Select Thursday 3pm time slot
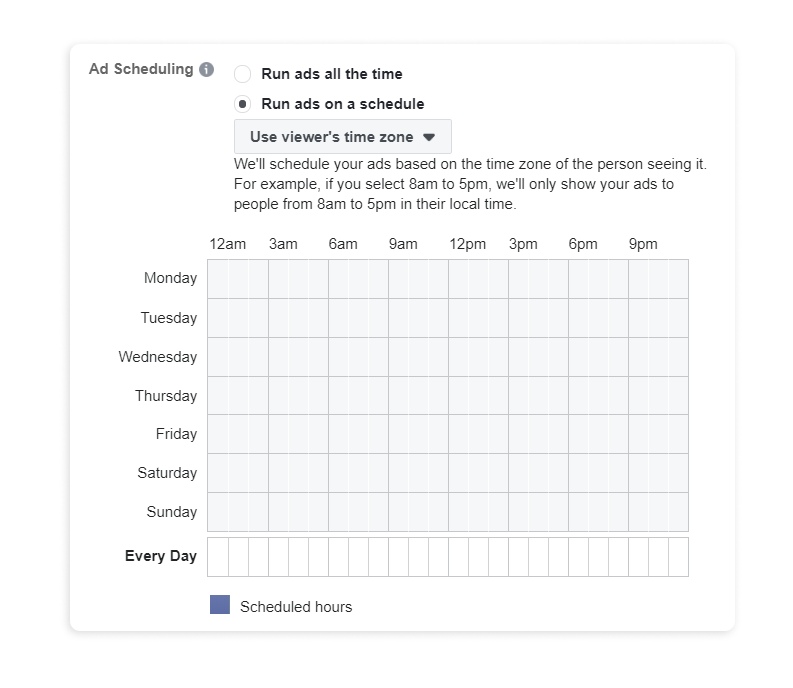 pyautogui.click(x=518, y=396)
